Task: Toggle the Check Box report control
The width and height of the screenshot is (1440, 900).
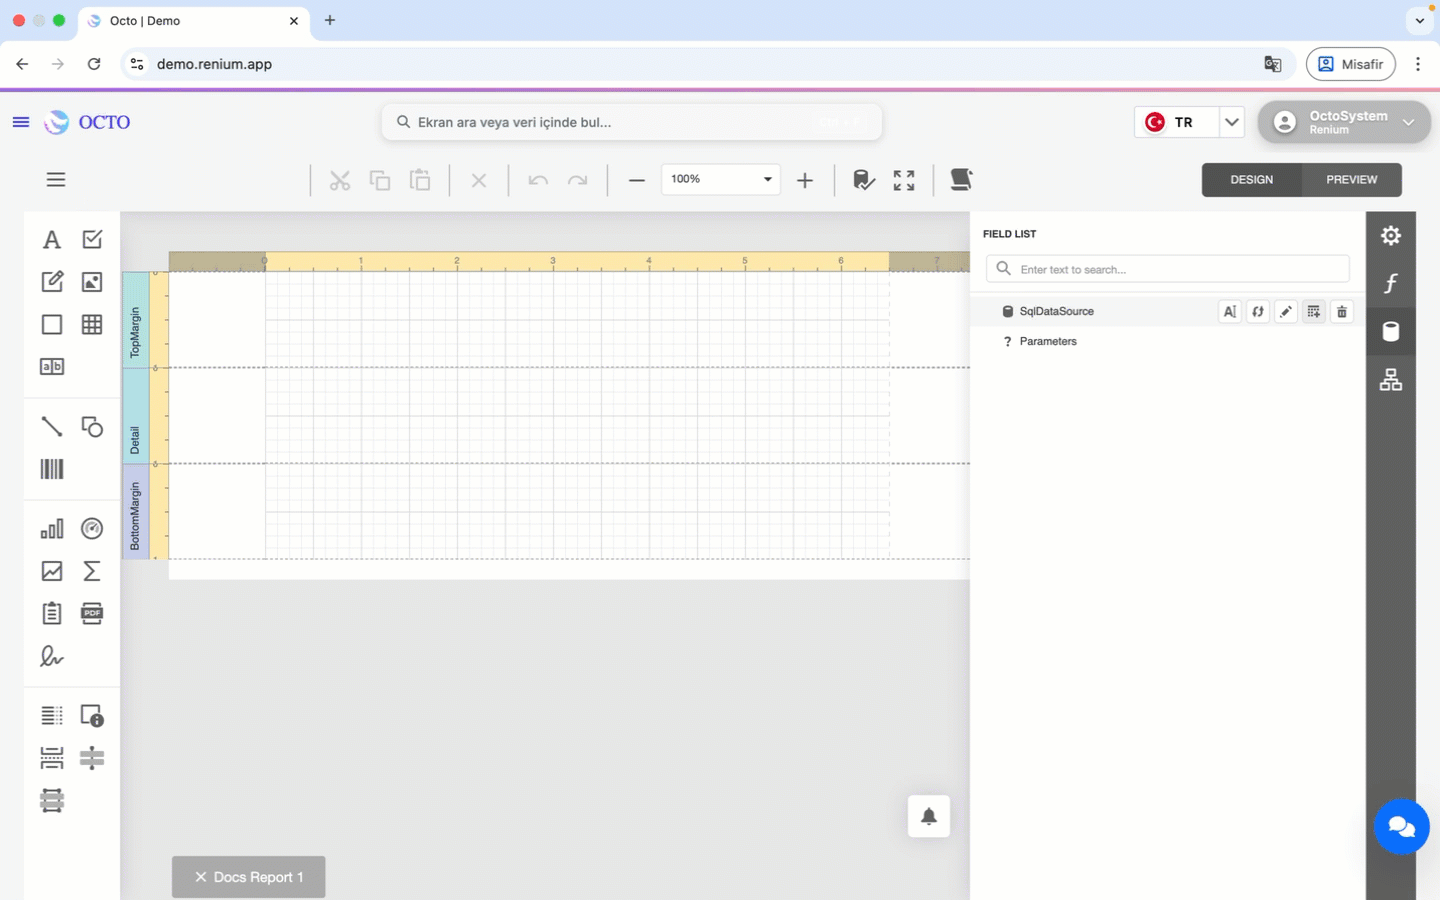Action: click(91, 239)
